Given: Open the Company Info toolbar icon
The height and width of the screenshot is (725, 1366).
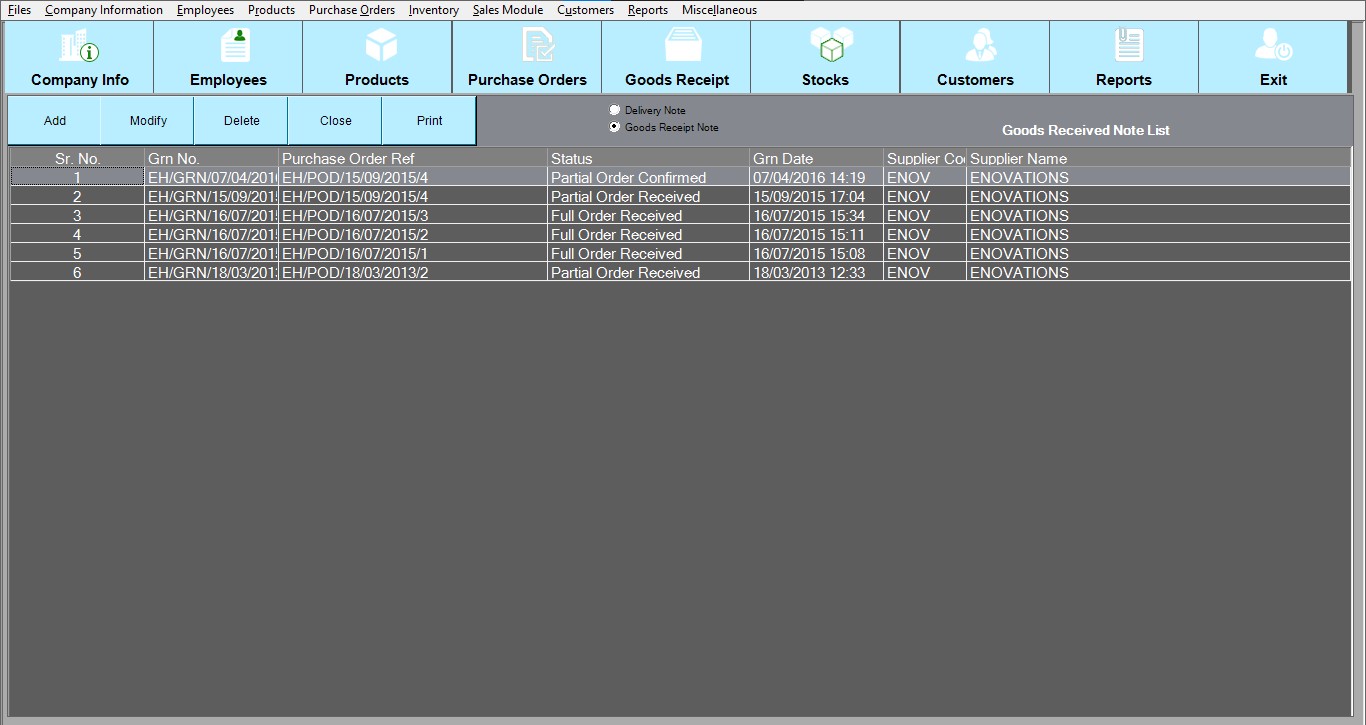Looking at the screenshot, I should [x=80, y=47].
